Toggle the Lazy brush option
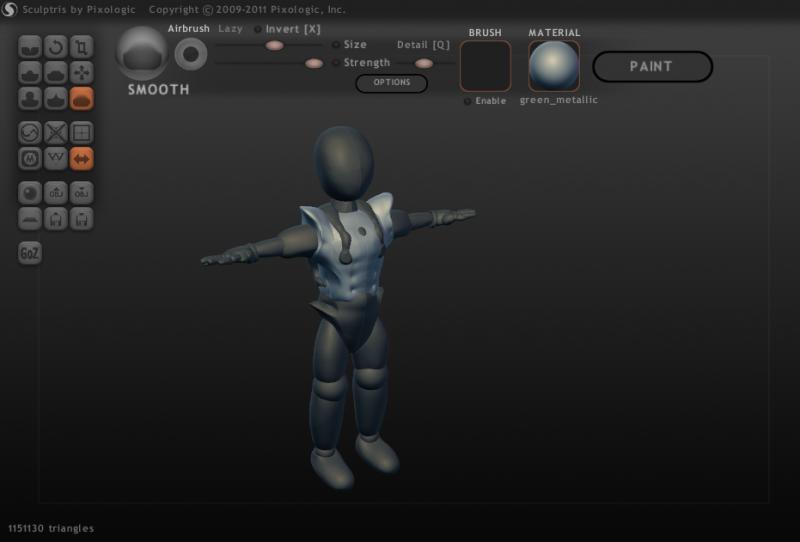This screenshot has height=542, width=800. 231,29
